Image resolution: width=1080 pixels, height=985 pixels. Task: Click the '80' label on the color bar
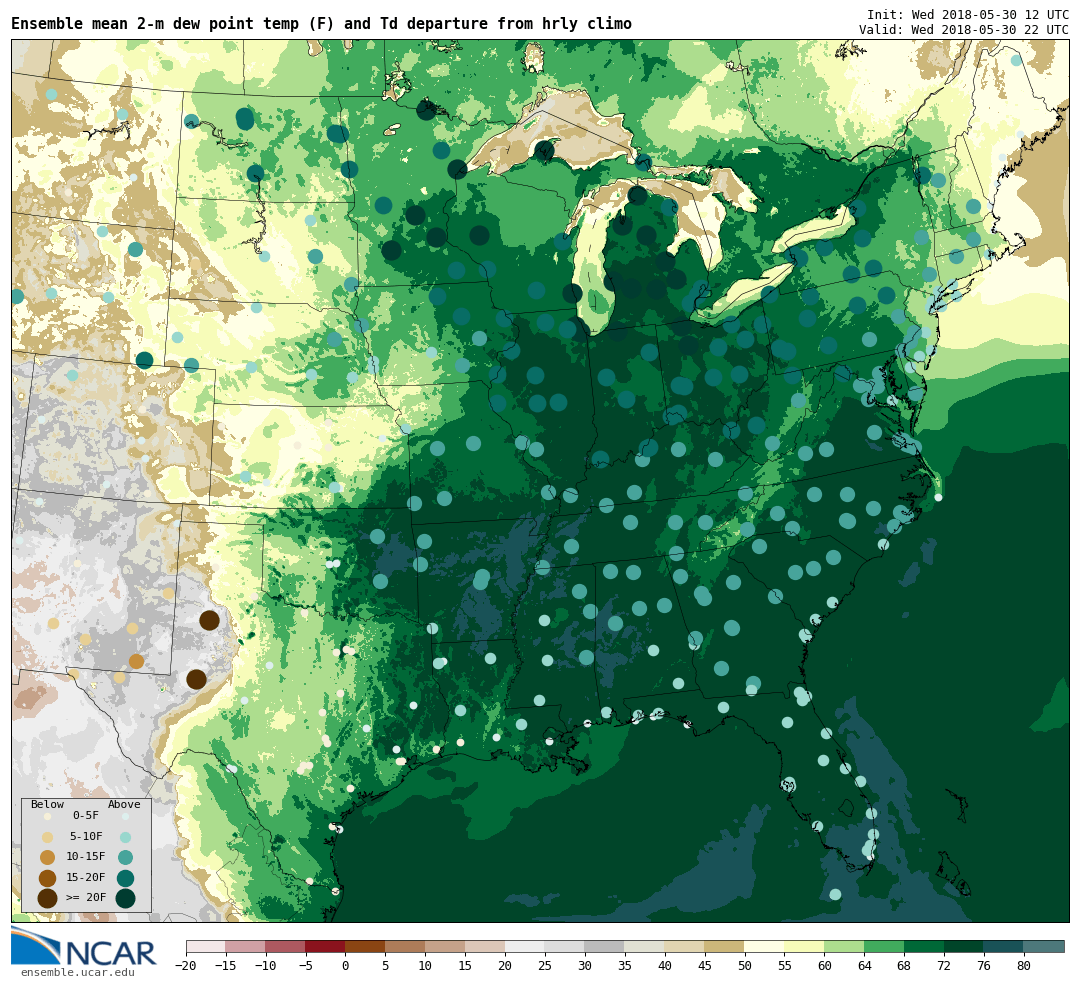tap(1023, 966)
